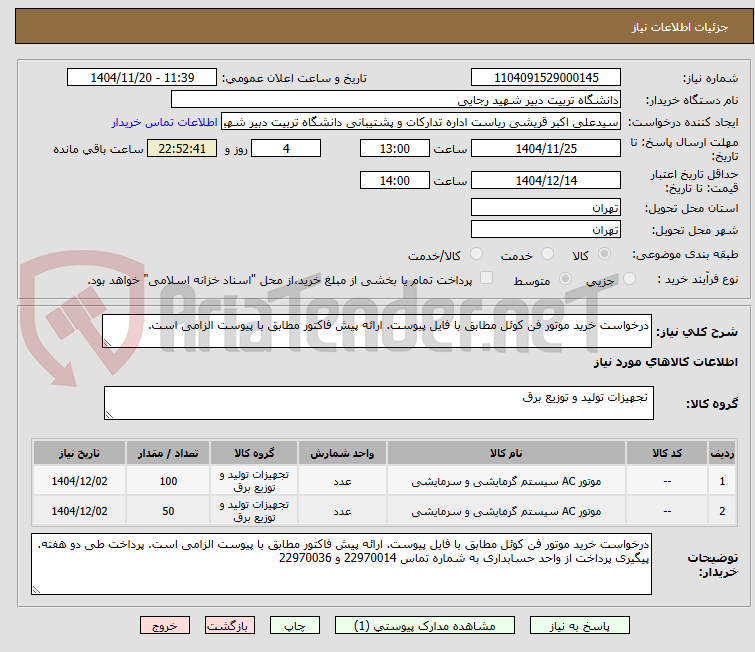Click row 1 product name cell

coord(506,481)
